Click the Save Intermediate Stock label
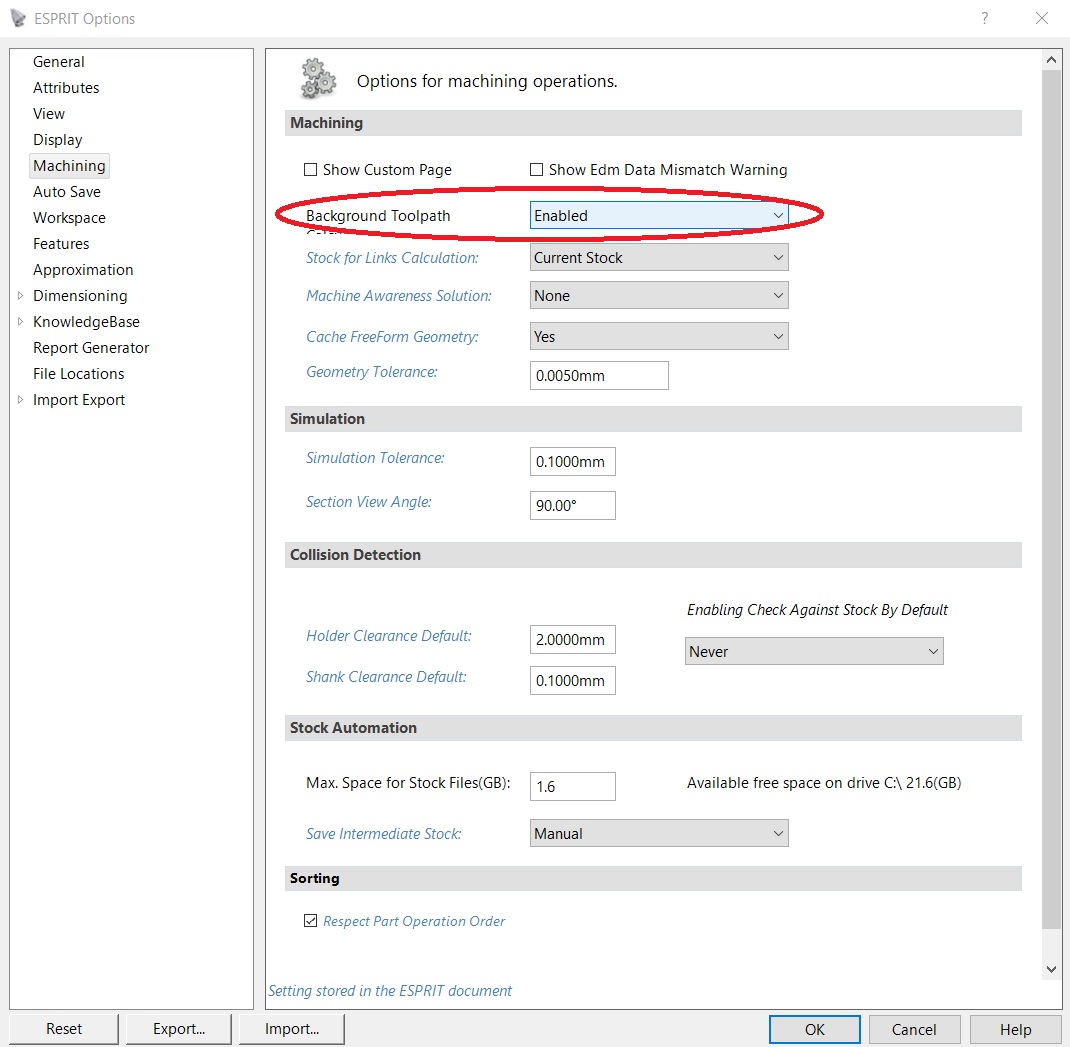The image size is (1070, 1047). 384,833
